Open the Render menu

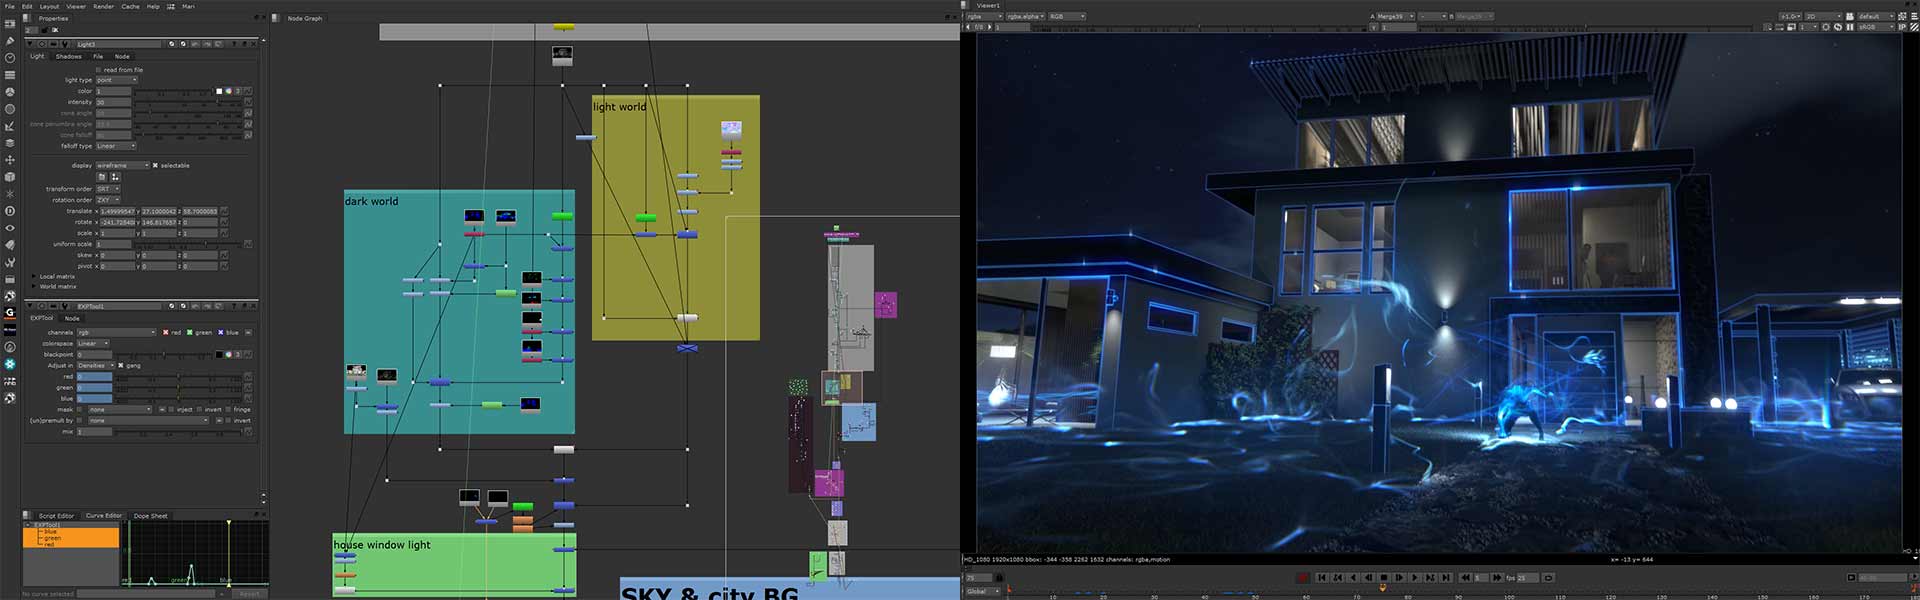coord(103,6)
